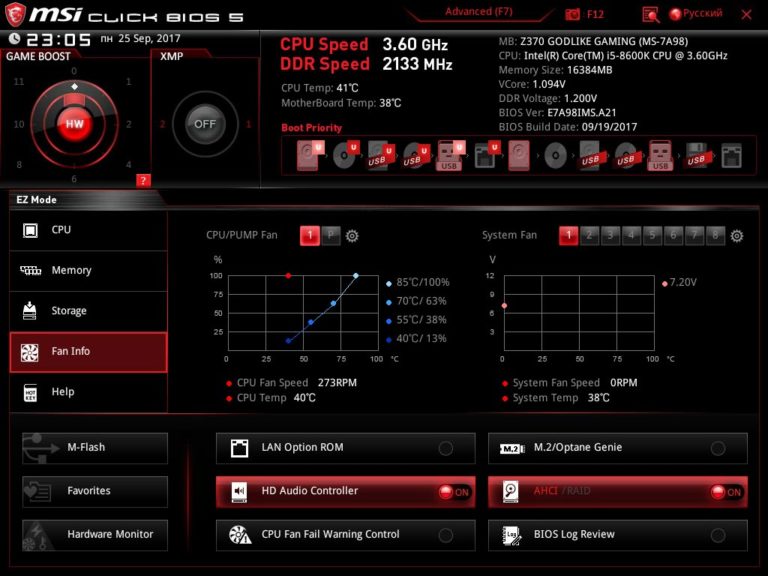This screenshot has height=576, width=768.
Task: Click BIOS Ver E7A98IMS.A21 text
Action: coord(557,113)
